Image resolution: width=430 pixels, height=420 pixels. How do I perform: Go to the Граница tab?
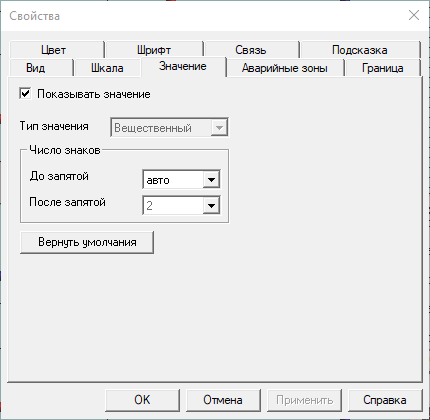pyautogui.click(x=383, y=68)
